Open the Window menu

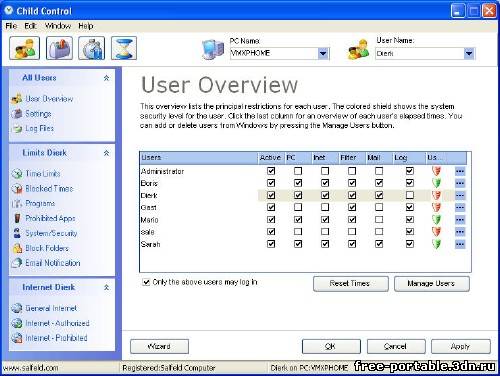pyautogui.click(x=58, y=26)
